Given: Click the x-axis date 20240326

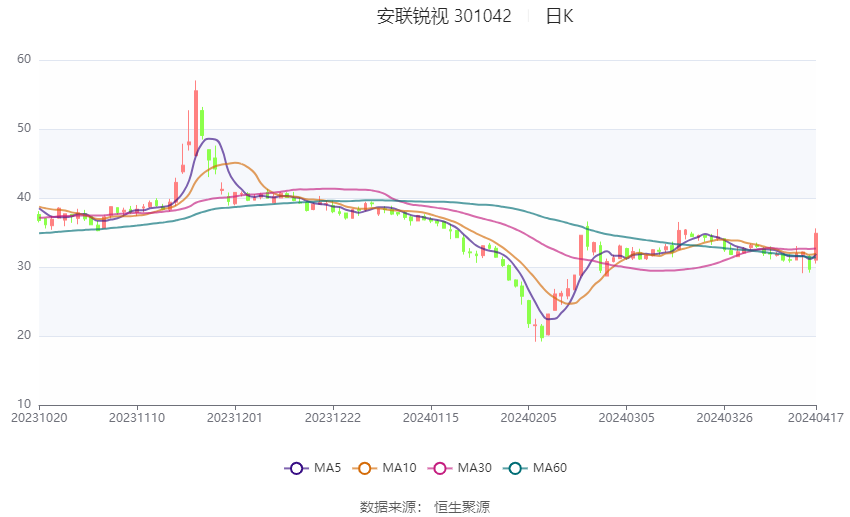Looking at the screenshot, I should tap(724, 418).
